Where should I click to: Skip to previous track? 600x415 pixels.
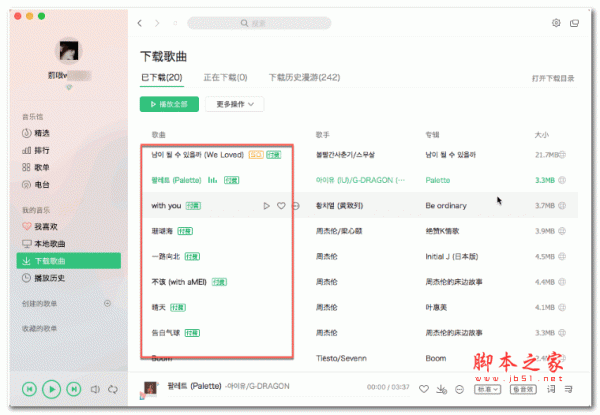click(x=29, y=389)
